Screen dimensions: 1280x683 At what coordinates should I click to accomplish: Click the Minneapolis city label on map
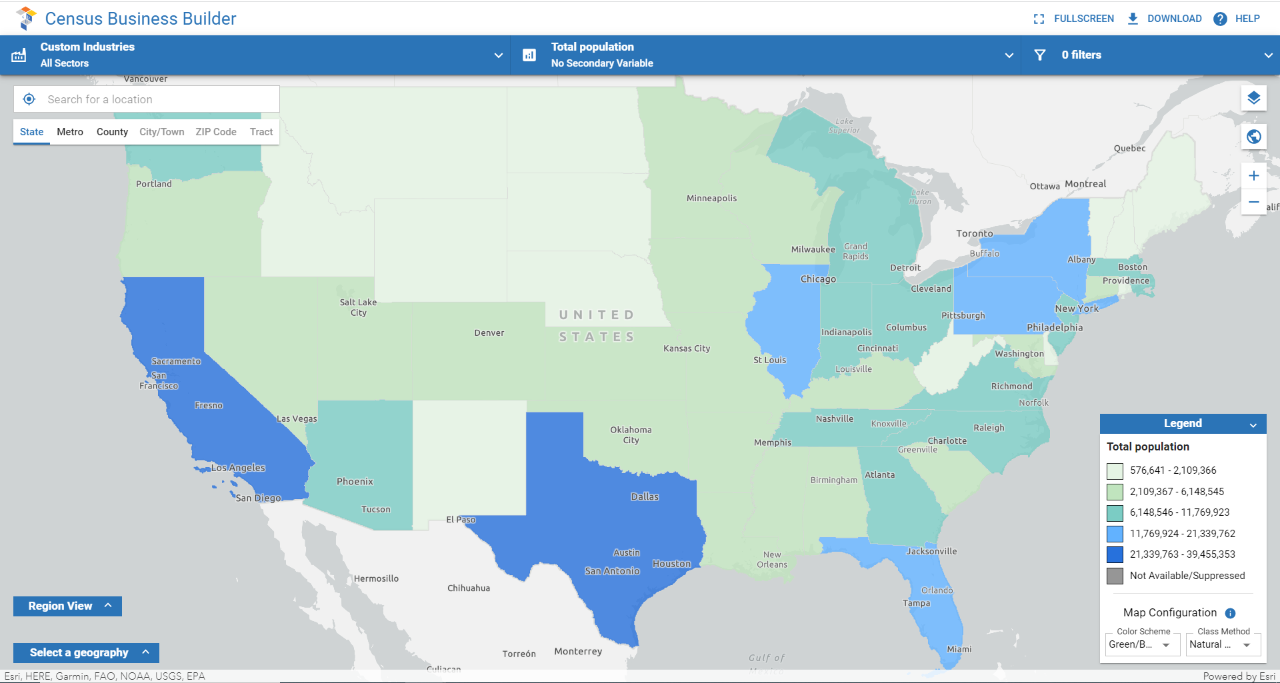click(711, 198)
